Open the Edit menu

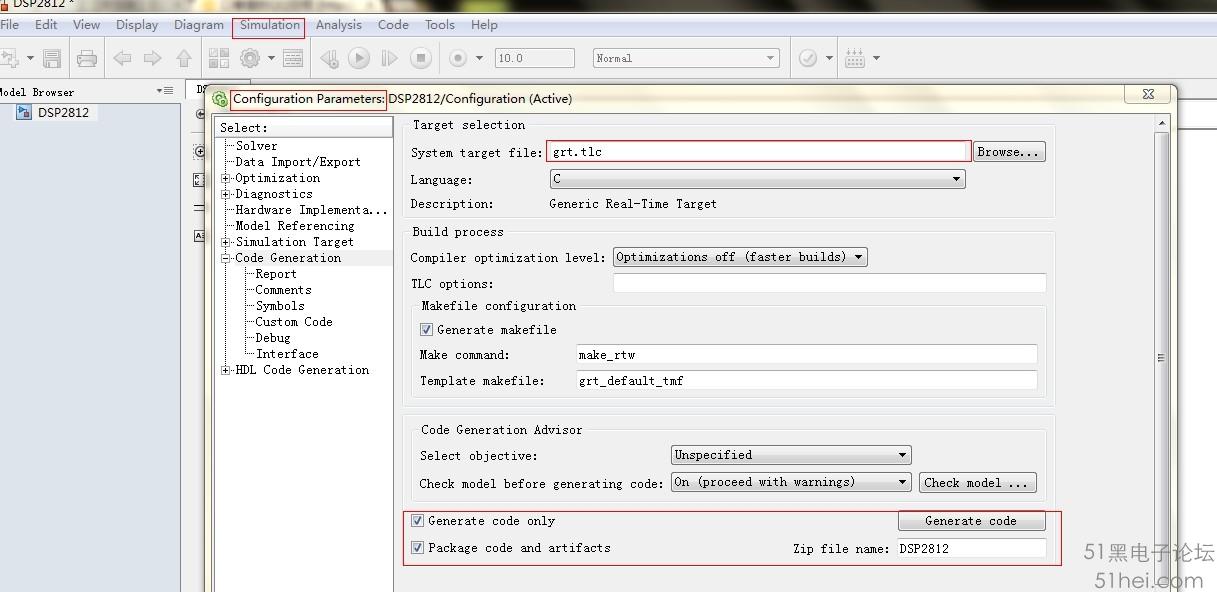point(46,25)
